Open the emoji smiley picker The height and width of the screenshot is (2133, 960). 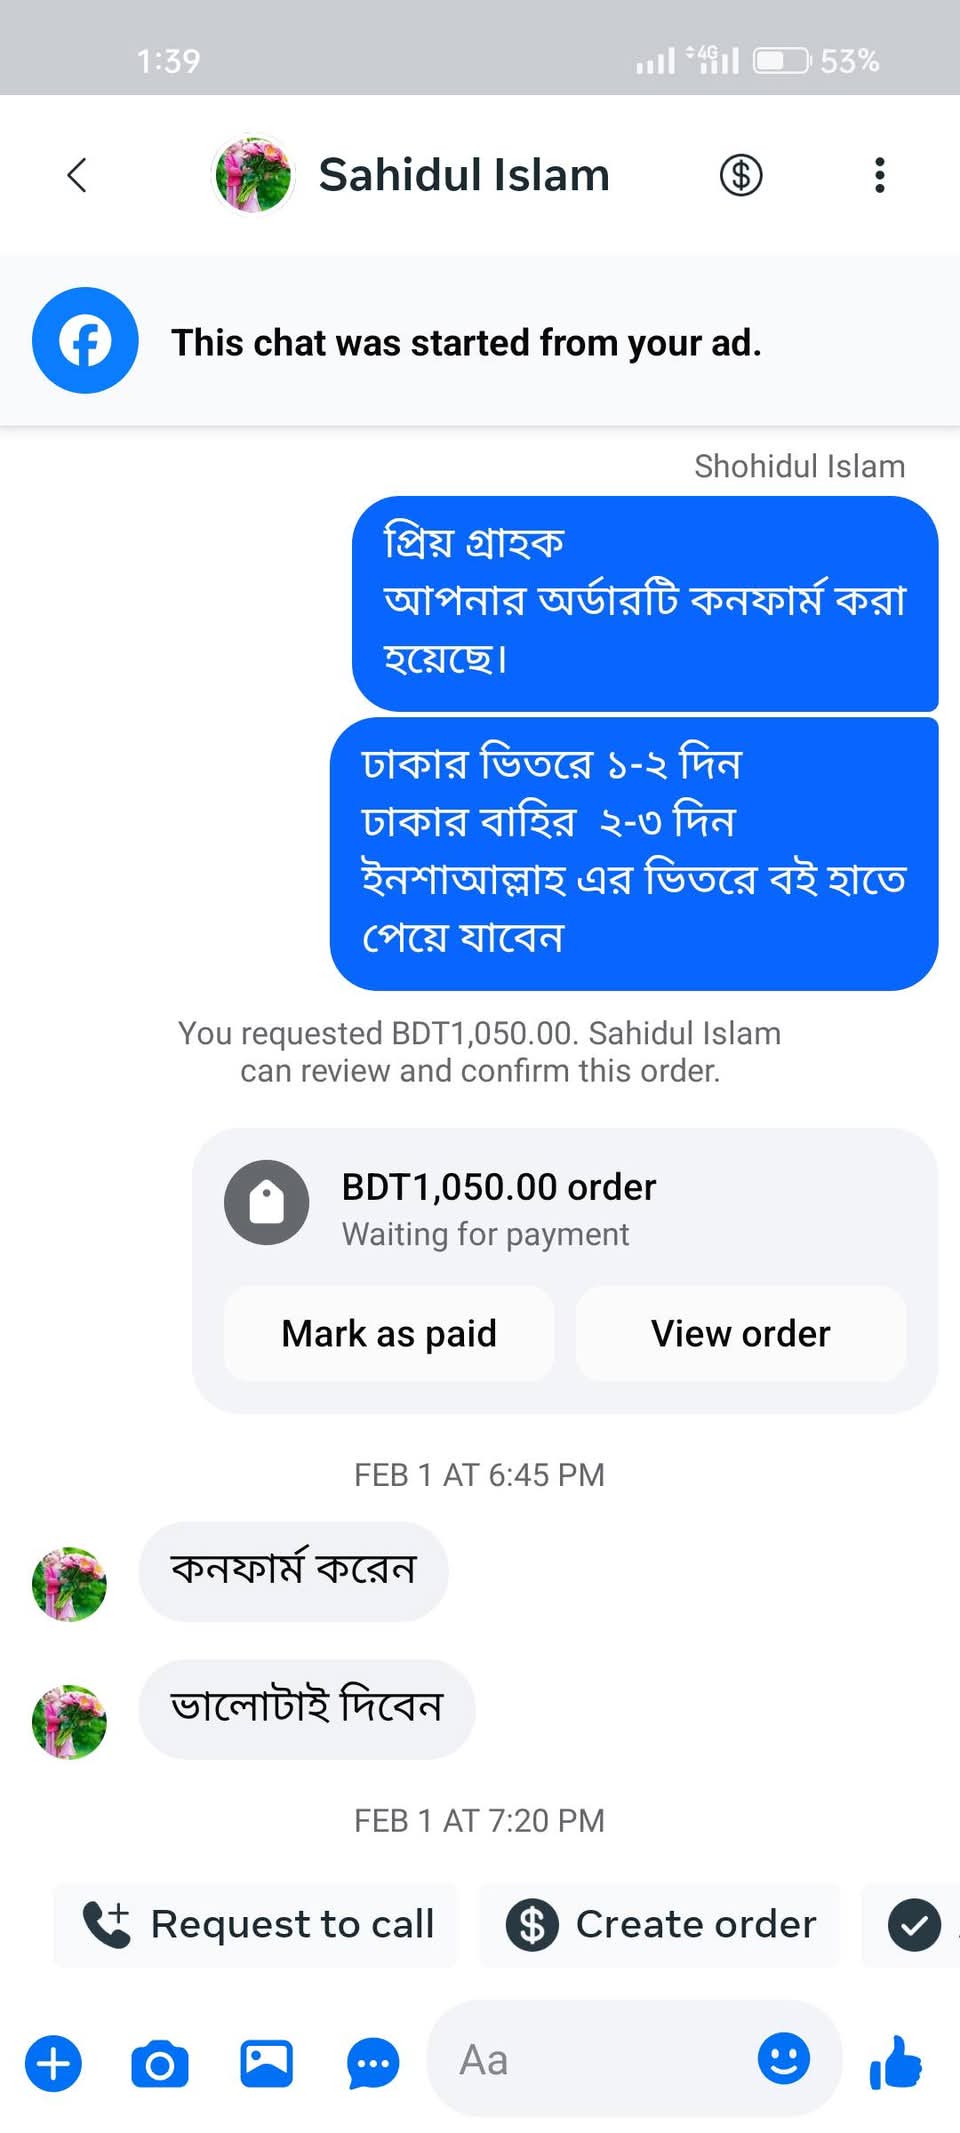(783, 2058)
